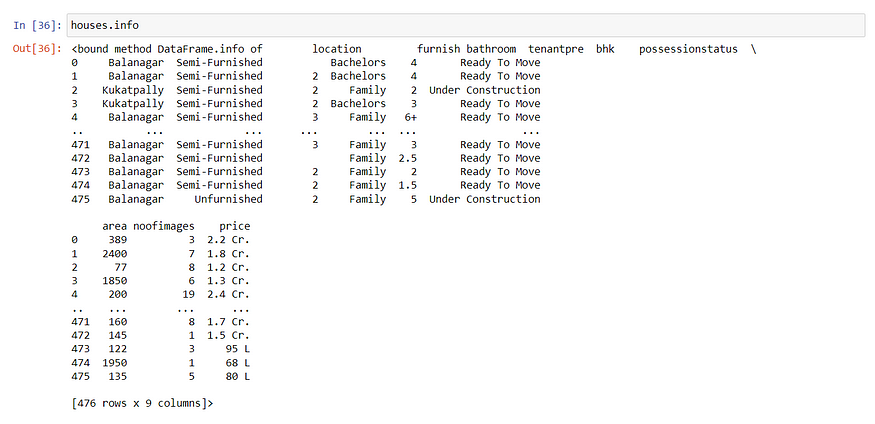
Task: Click 'Kukatpally' in row 2
Action: point(133,90)
